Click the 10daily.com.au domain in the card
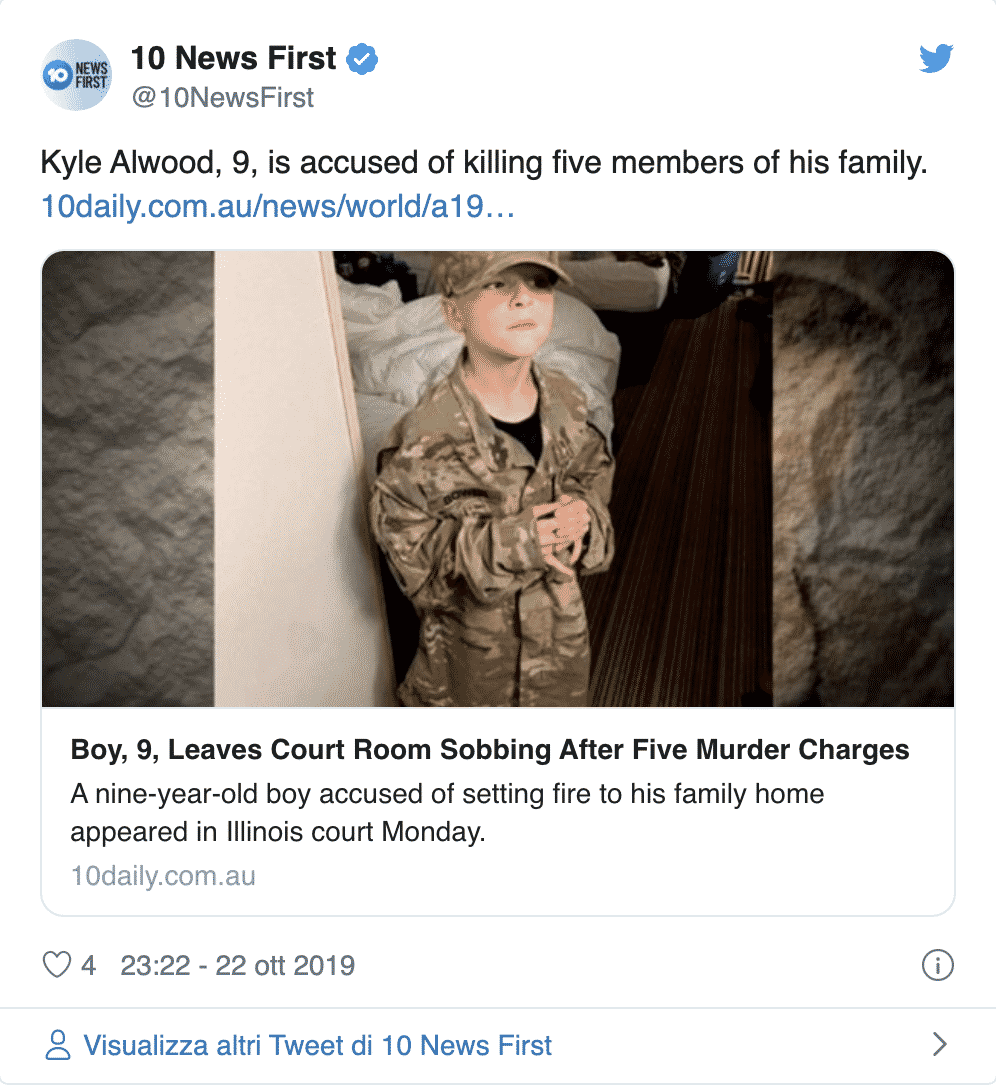This screenshot has width=996, height=1090. click(x=163, y=877)
